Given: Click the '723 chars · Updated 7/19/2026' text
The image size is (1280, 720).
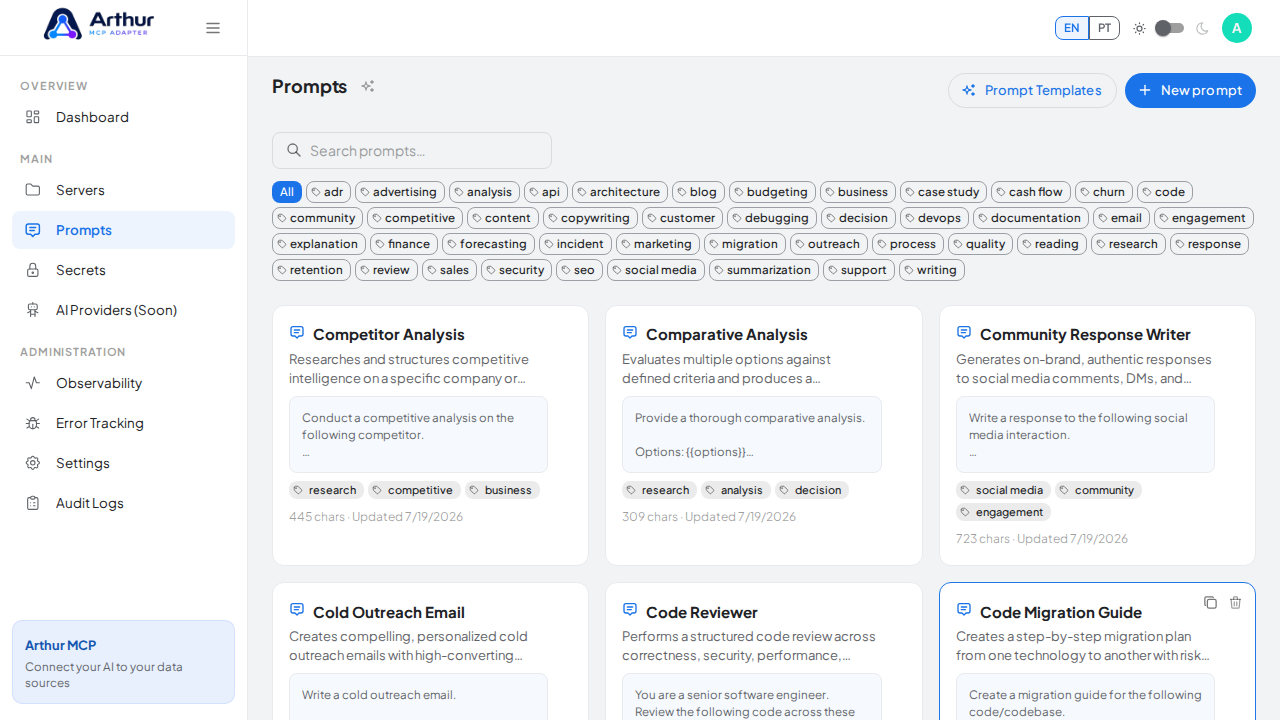Looking at the screenshot, I should tap(1042, 539).
